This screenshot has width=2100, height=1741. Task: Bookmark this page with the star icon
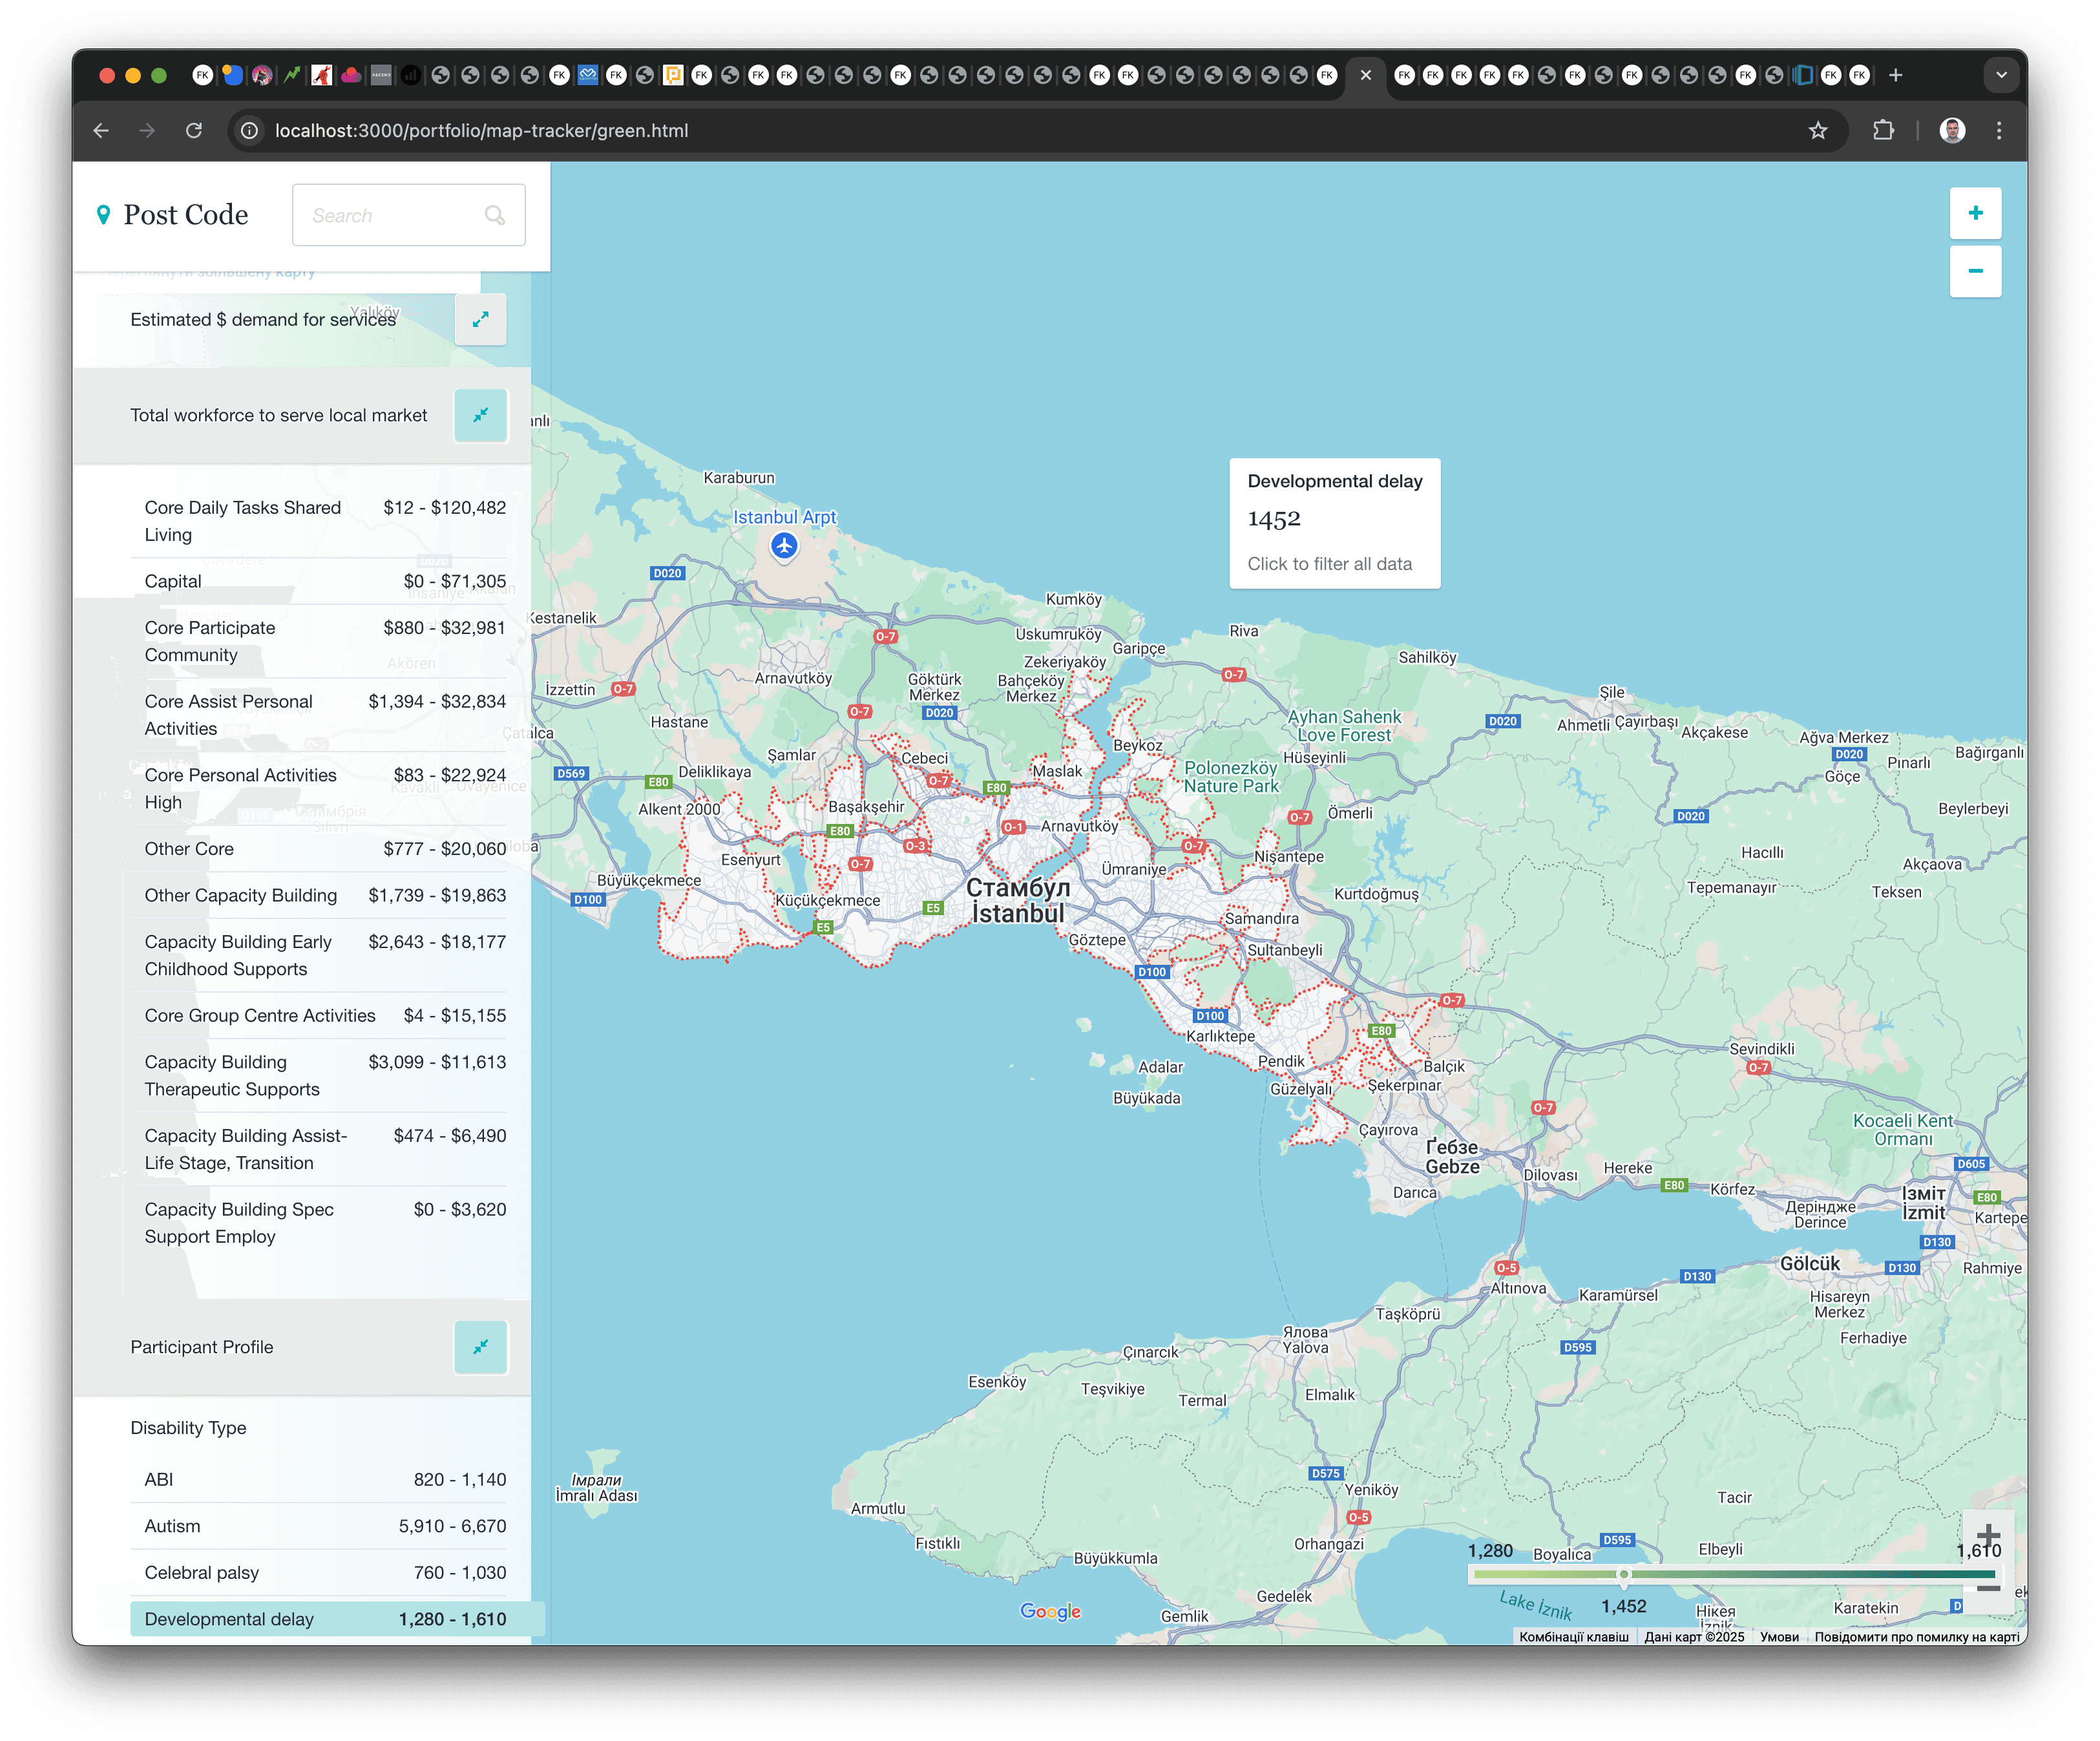pyautogui.click(x=1818, y=131)
